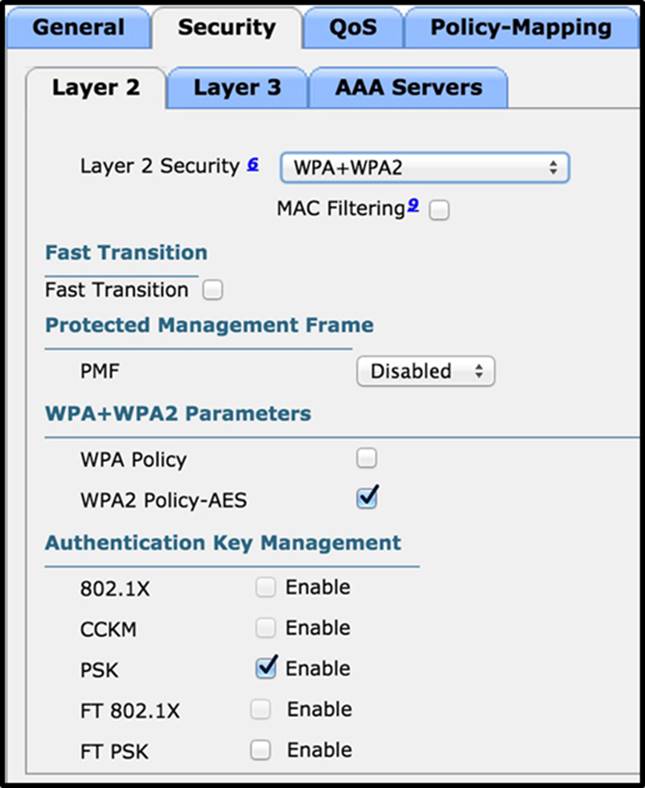Click footnote 9 link beside MAC Filtering
This screenshot has height=788, width=645.
[x=413, y=205]
